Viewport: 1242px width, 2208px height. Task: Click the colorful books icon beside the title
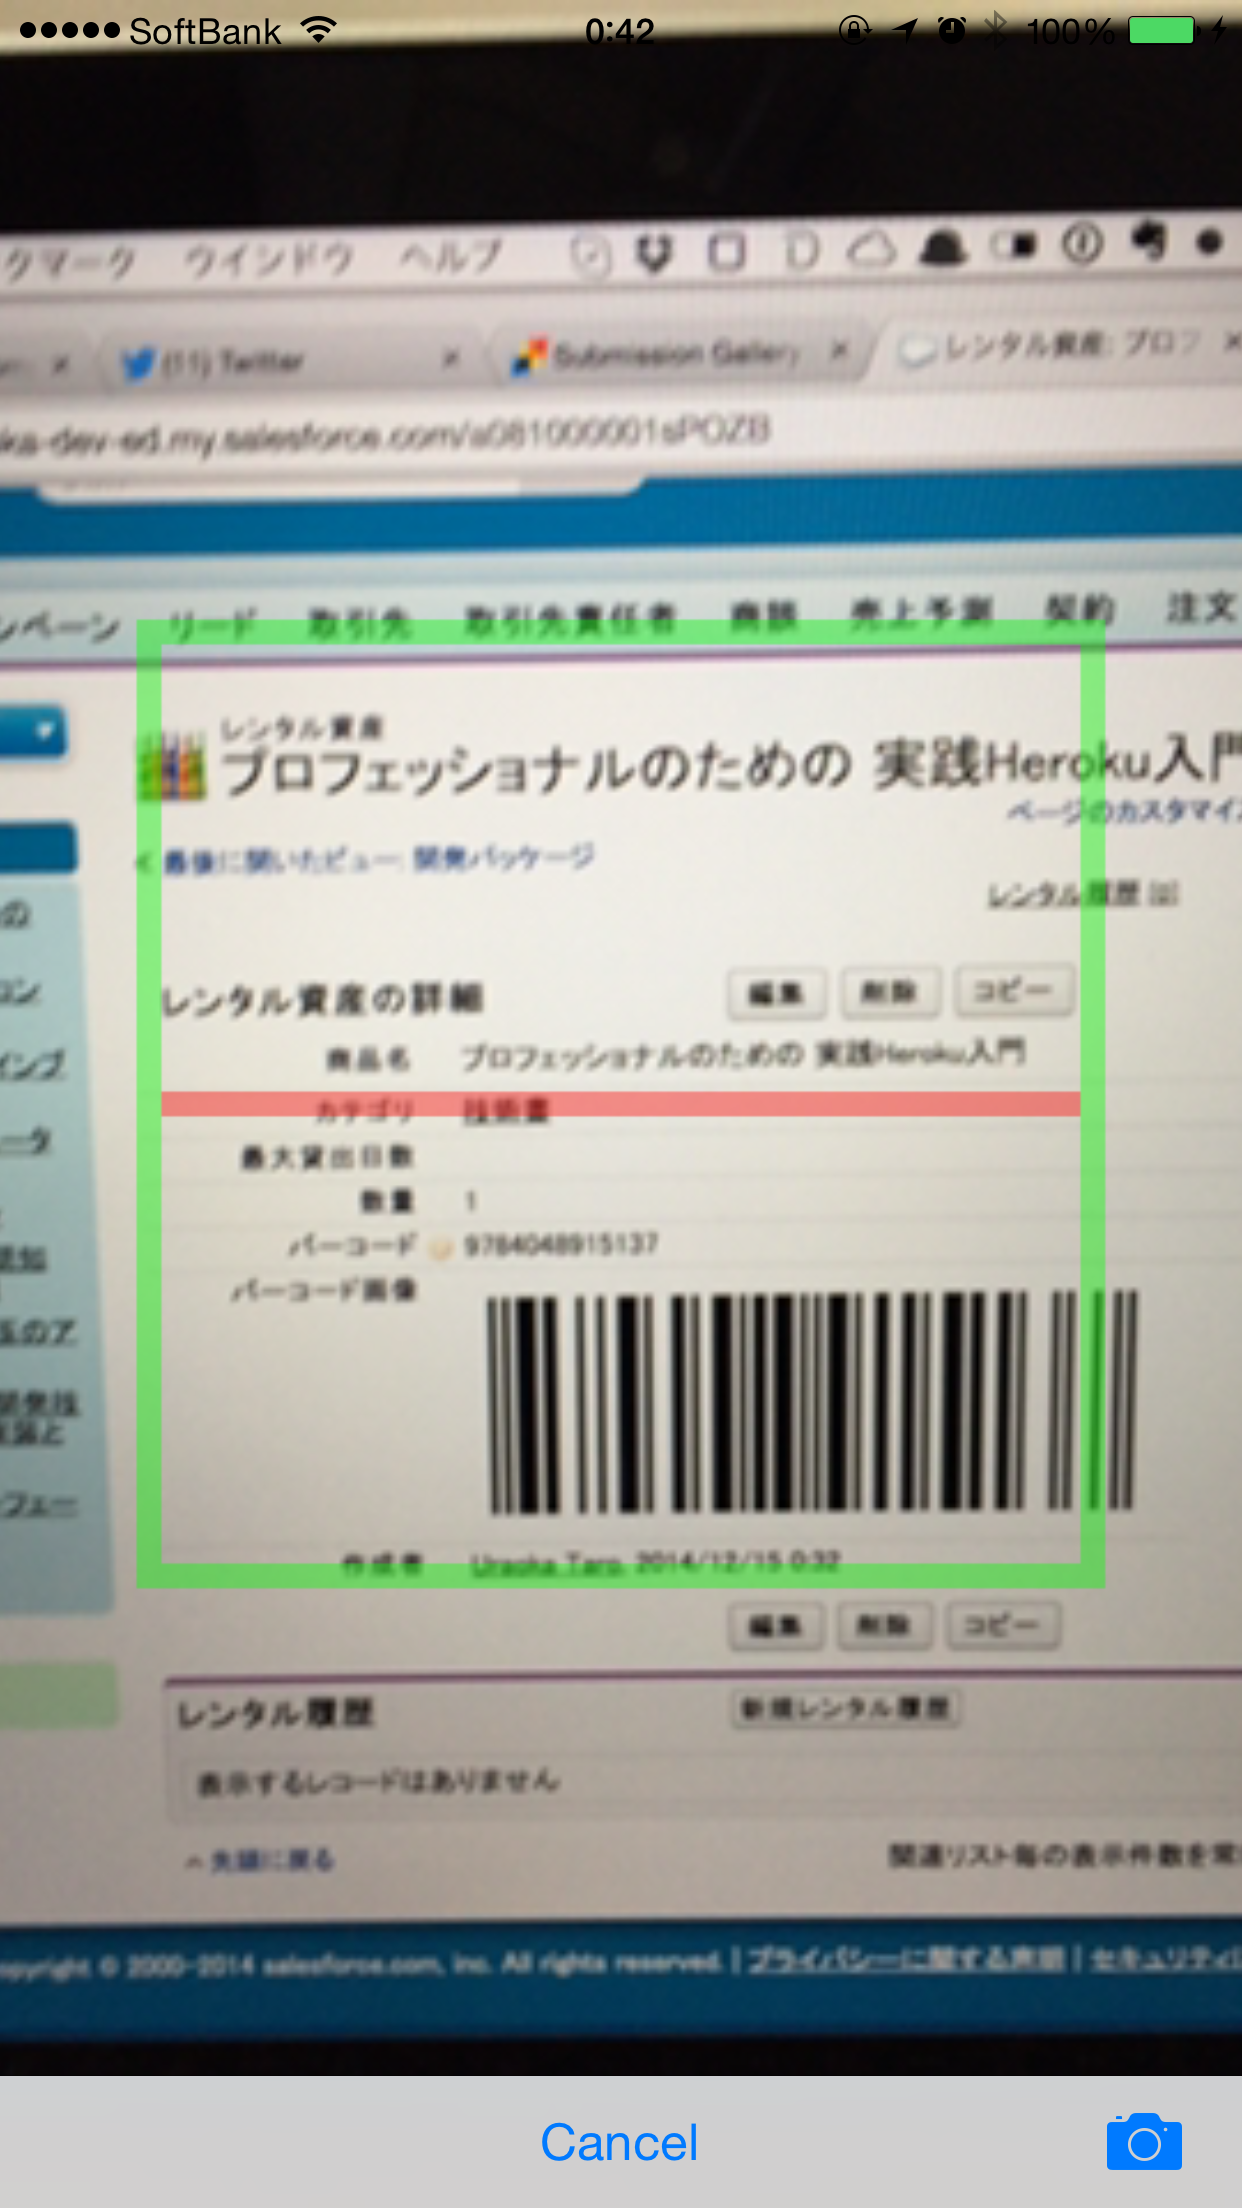172,767
